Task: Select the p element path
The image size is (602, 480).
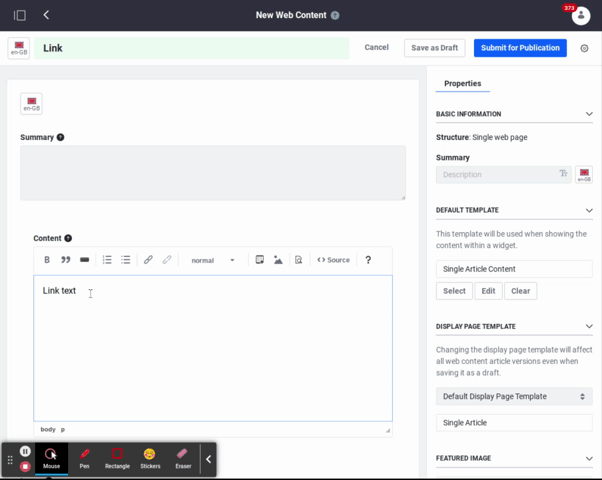Action: coord(63,429)
